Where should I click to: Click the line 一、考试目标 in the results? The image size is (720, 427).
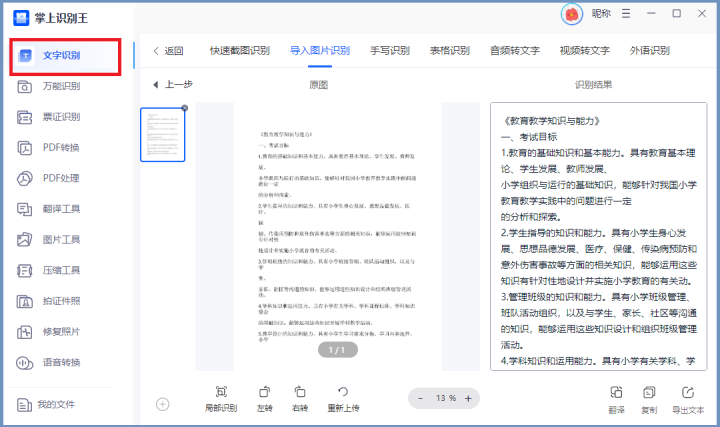coord(529,137)
